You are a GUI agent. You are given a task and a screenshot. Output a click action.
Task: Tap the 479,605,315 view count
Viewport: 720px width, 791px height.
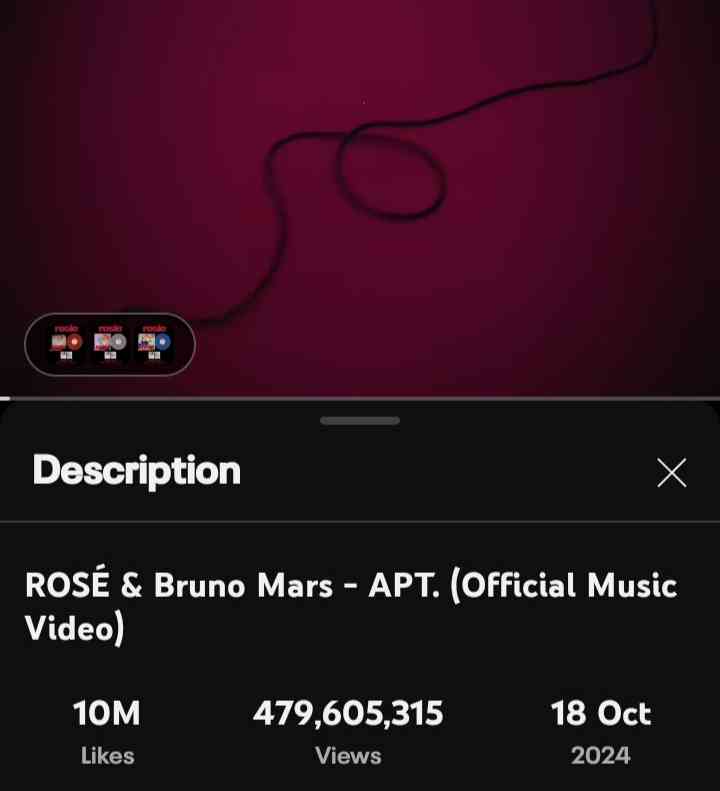pos(348,713)
